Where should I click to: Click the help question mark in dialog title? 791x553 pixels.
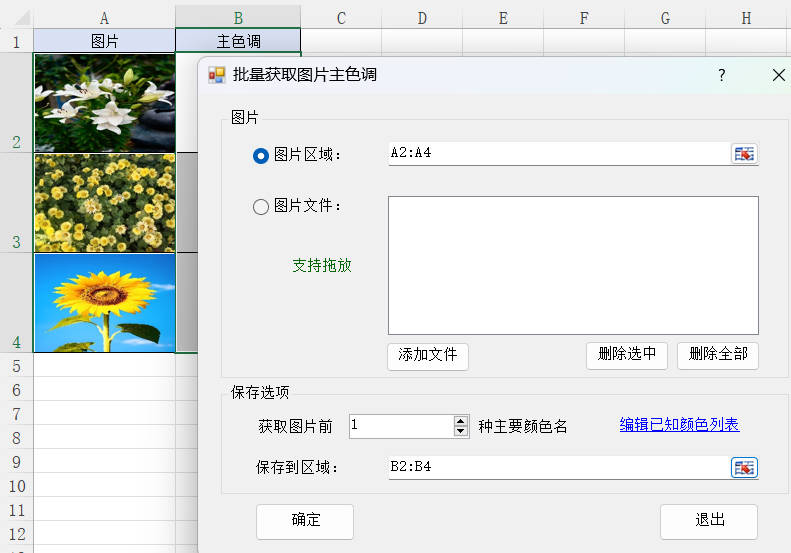tap(722, 75)
